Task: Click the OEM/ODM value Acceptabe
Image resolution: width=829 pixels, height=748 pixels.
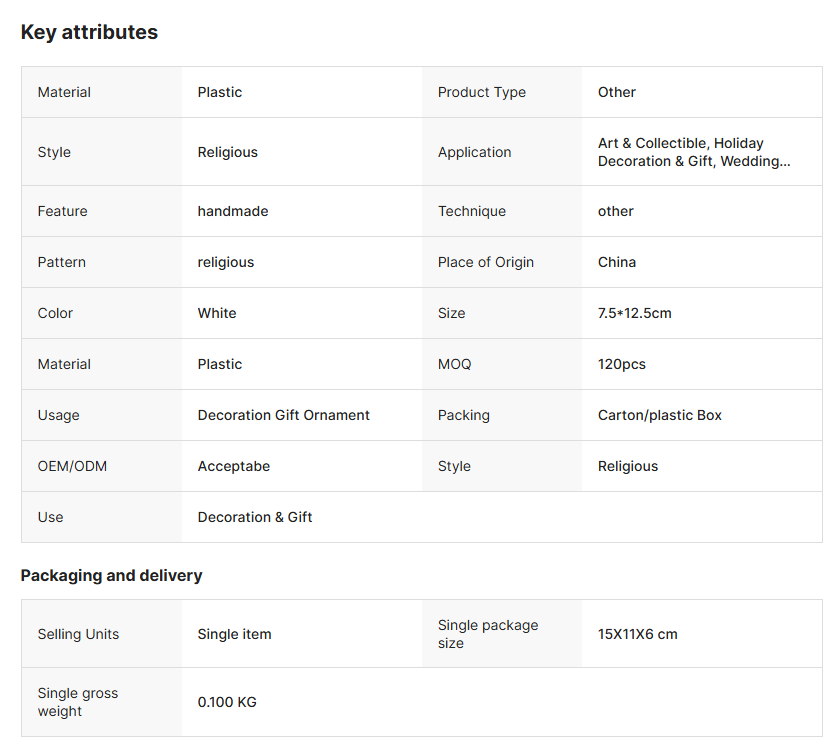Action: click(x=233, y=466)
